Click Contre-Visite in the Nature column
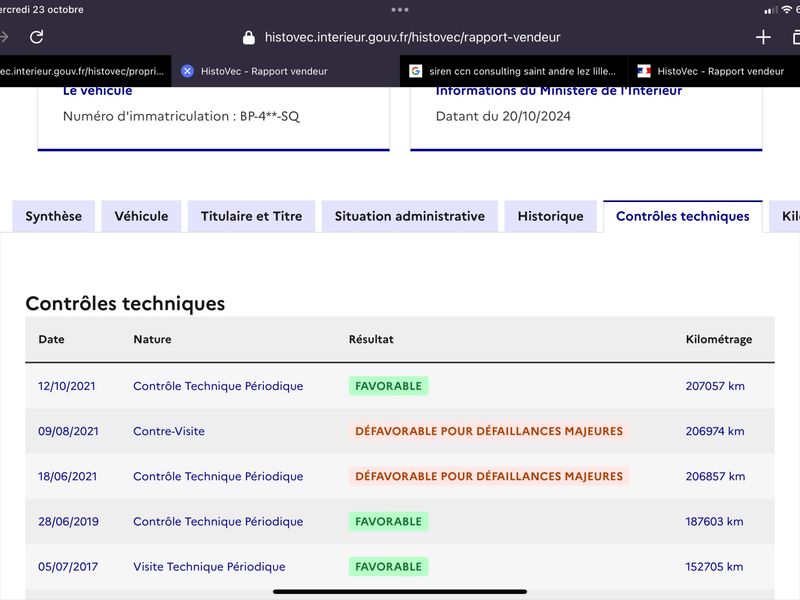 (169, 431)
